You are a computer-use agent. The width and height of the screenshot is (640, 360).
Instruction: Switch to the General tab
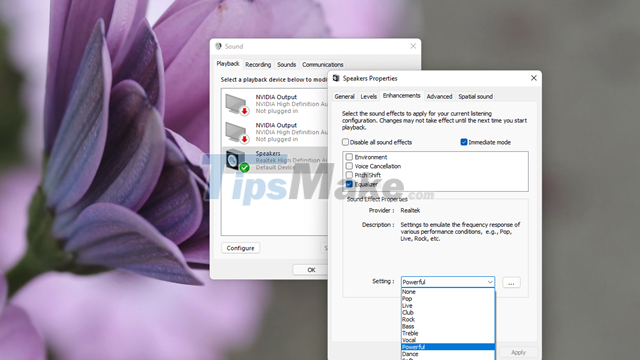pyautogui.click(x=344, y=96)
